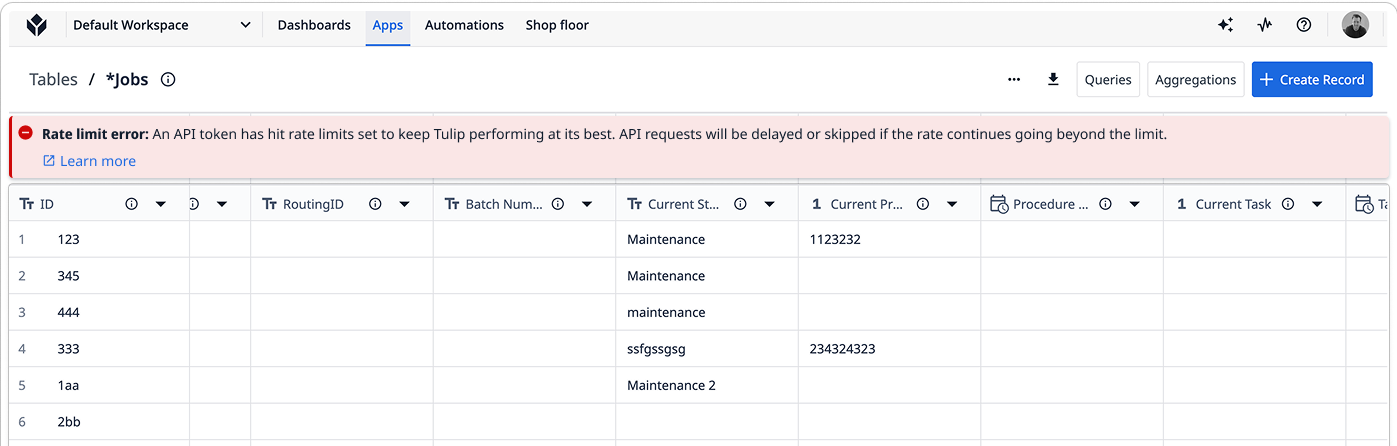The image size is (1397, 446).
Task: Click the Create Record button
Action: [x=1311, y=79]
